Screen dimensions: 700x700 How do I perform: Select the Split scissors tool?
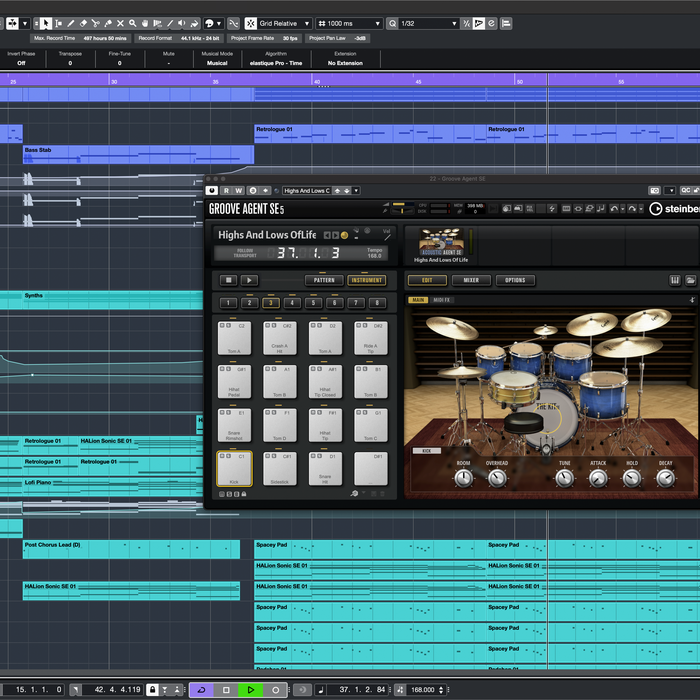[96, 24]
